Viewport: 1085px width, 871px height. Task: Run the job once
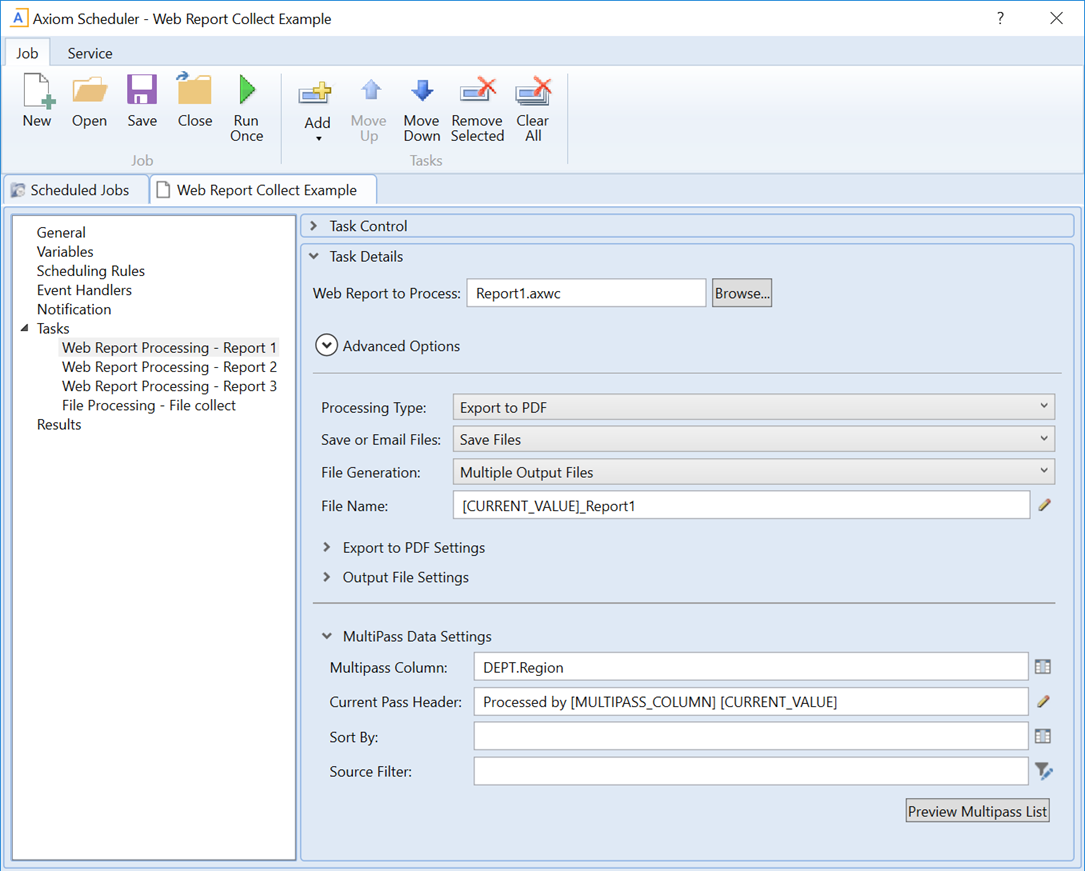[246, 100]
